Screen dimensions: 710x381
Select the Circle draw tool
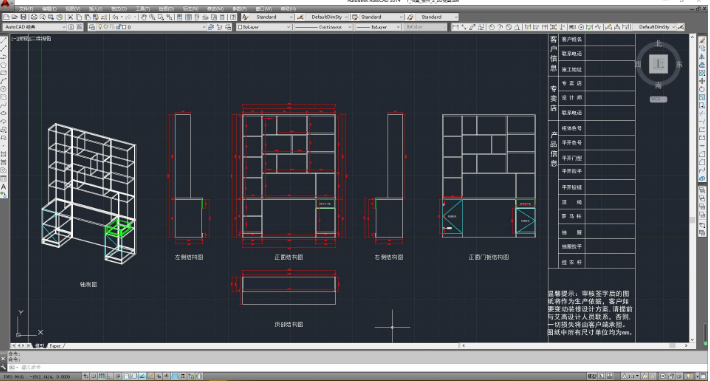pyautogui.click(x=4, y=89)
